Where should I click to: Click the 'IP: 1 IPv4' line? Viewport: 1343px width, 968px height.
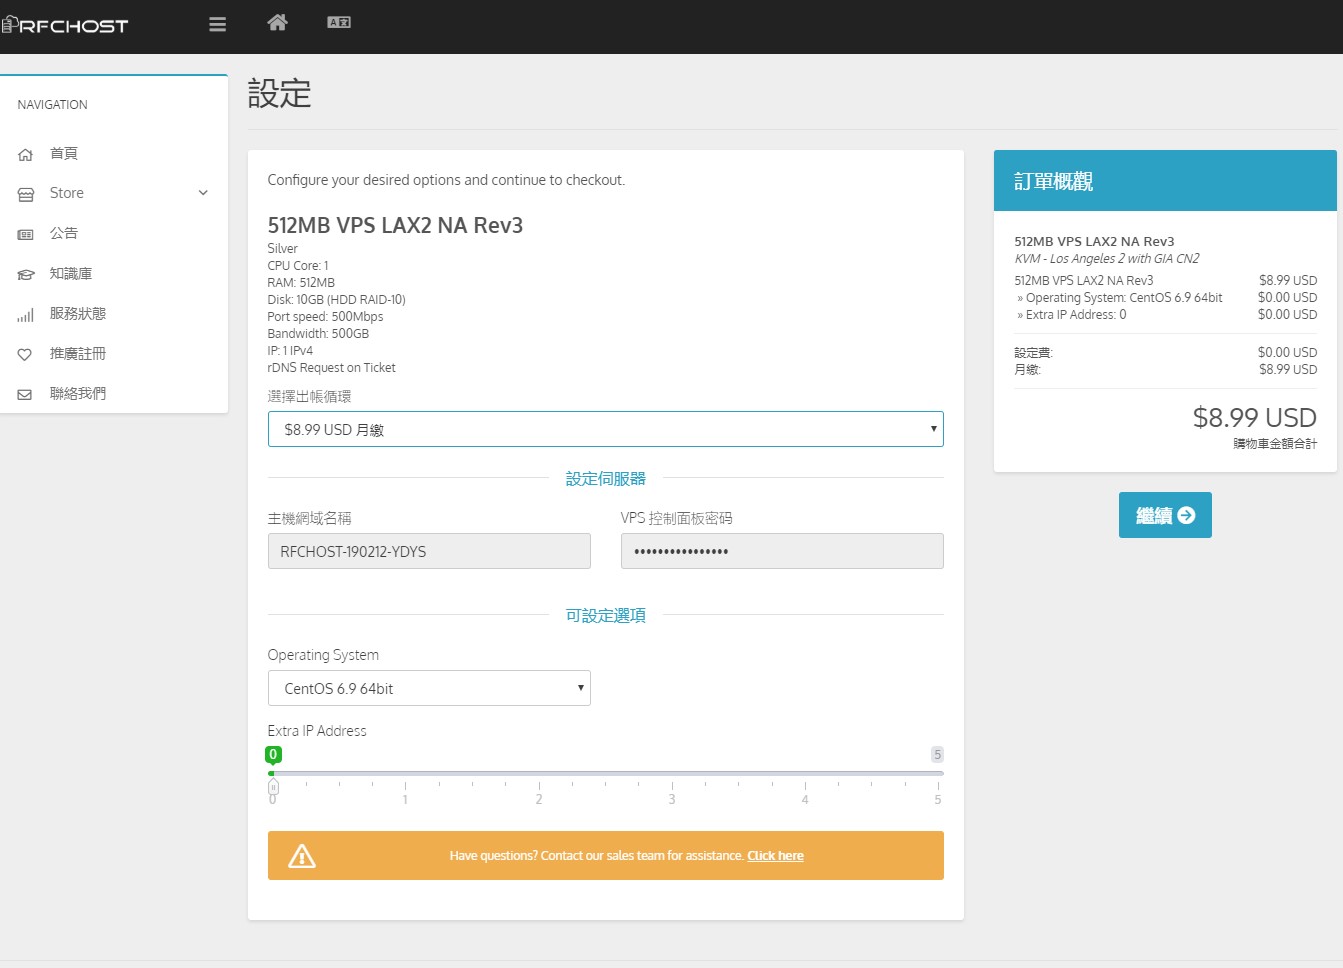[x=290, y=350]
